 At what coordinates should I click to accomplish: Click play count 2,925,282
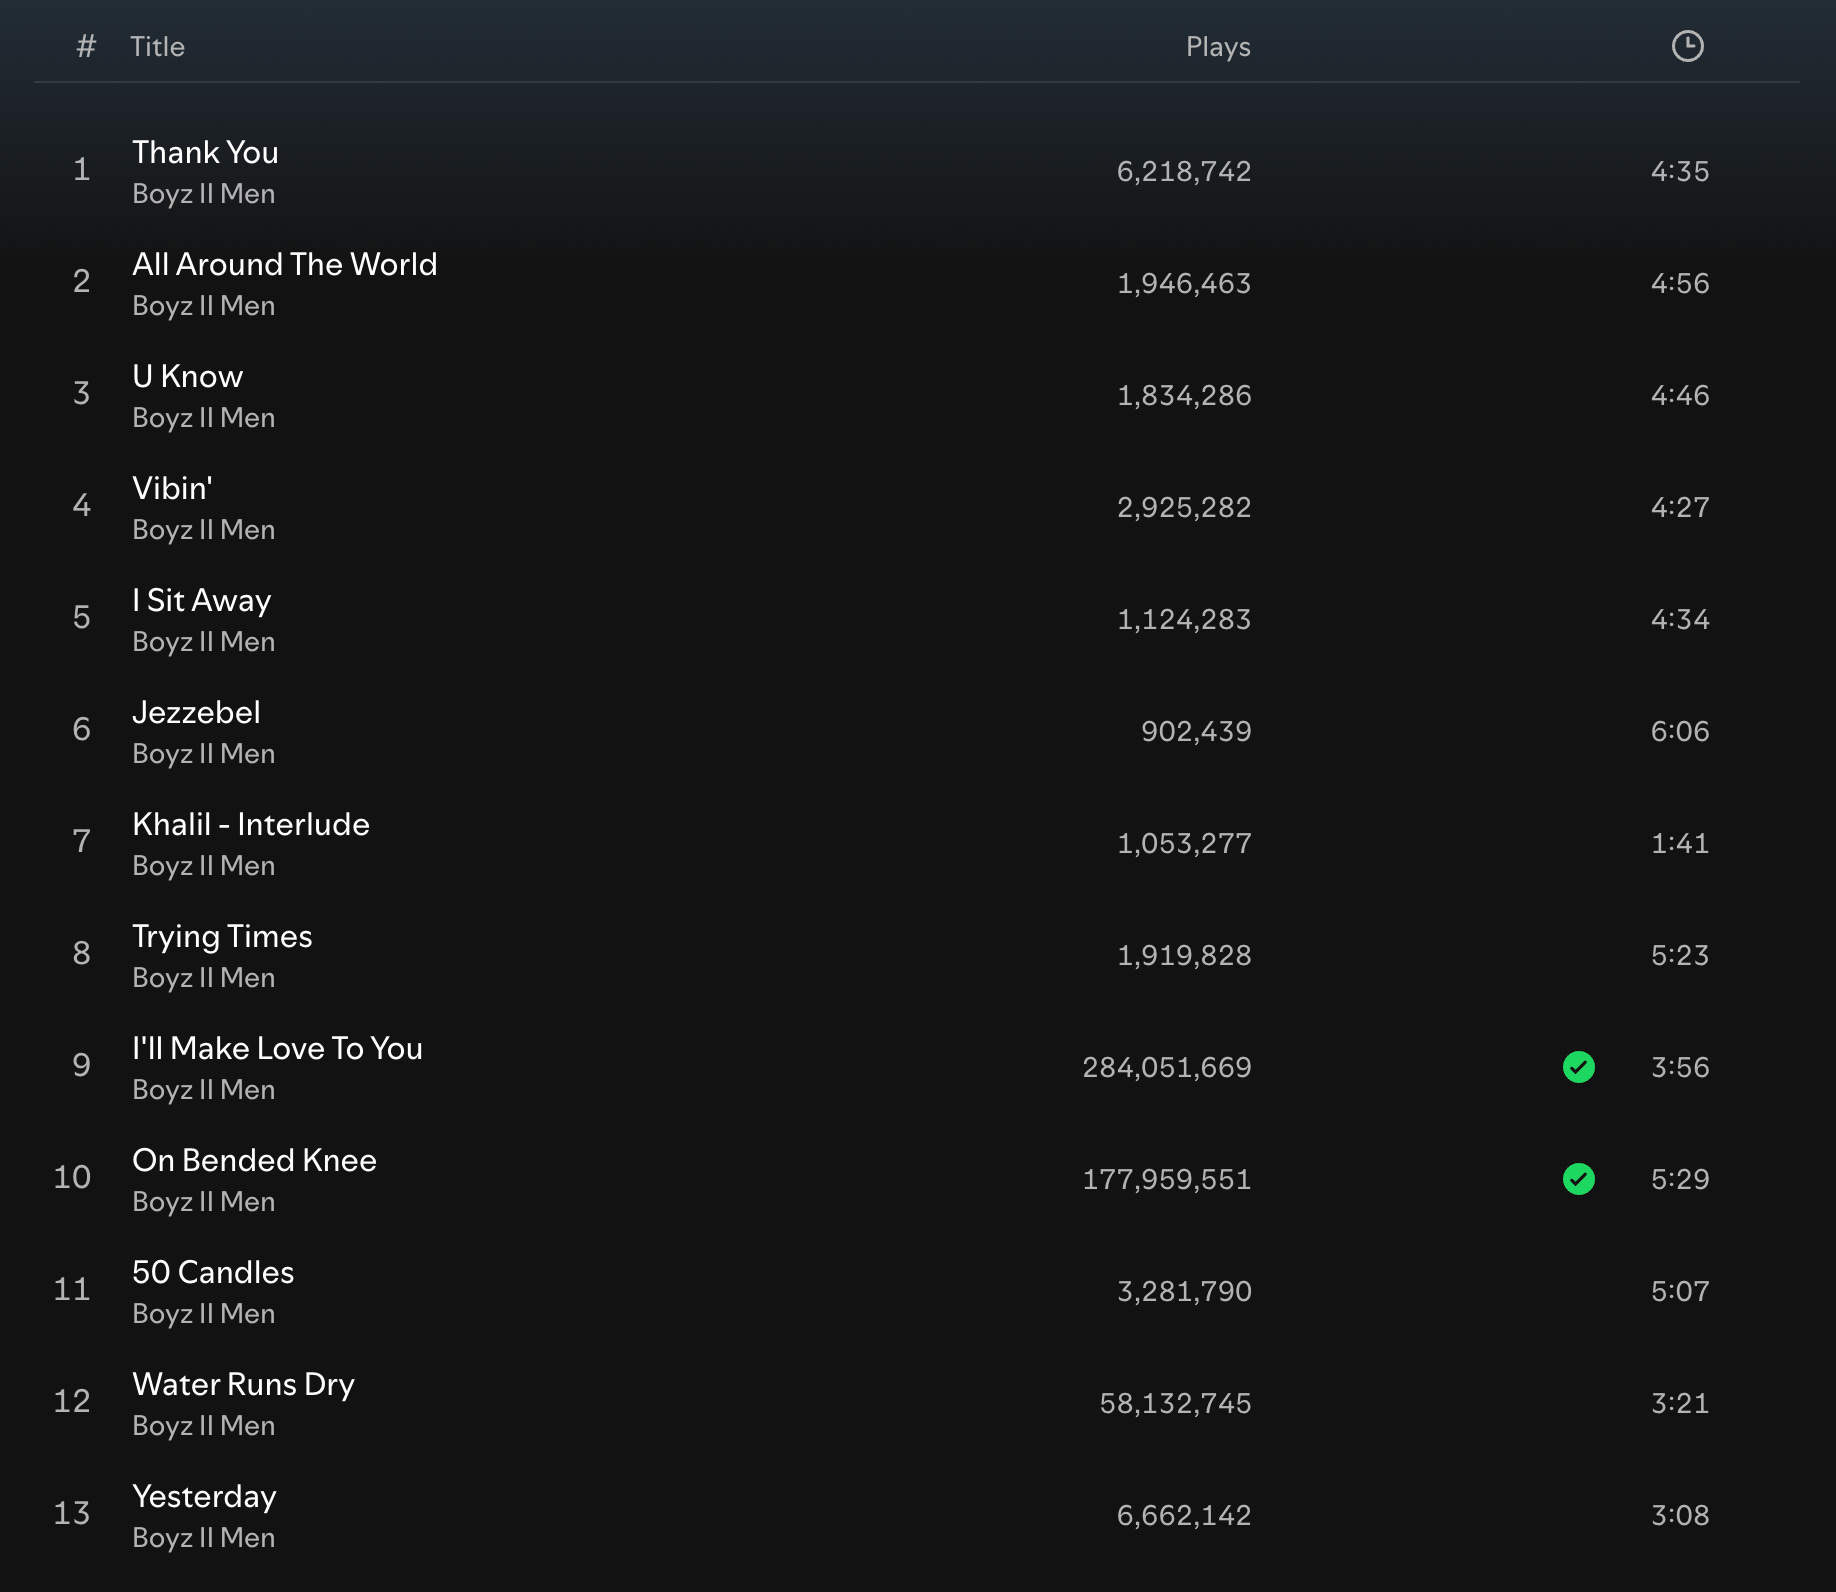tap(1184, 507)
